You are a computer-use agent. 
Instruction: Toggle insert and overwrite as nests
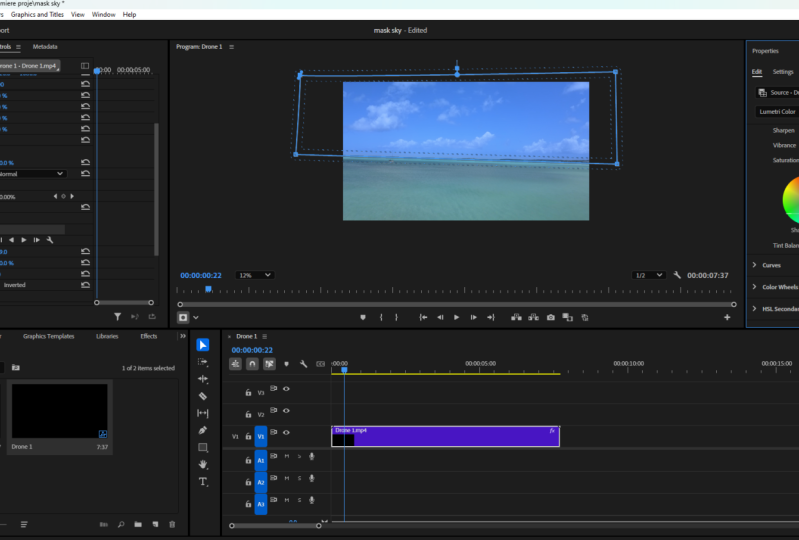[235, 364]
